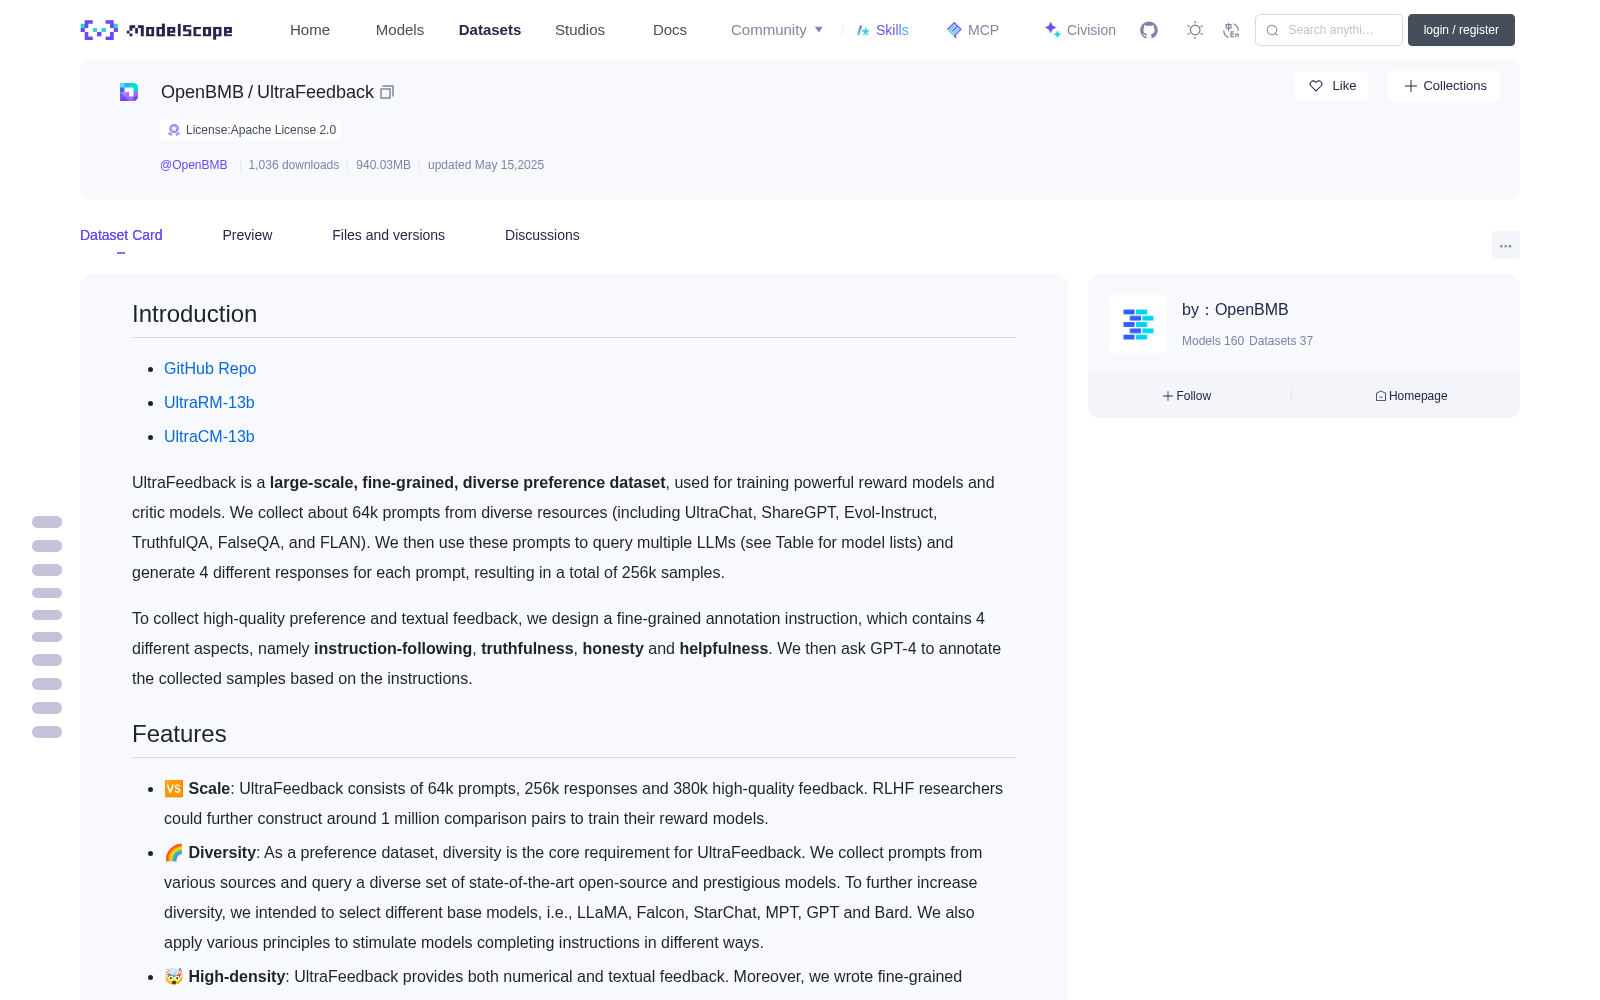Go to the Home menu
Image resolution: width=1600 pixels, height=1000 pixels.
click(310, 30)
